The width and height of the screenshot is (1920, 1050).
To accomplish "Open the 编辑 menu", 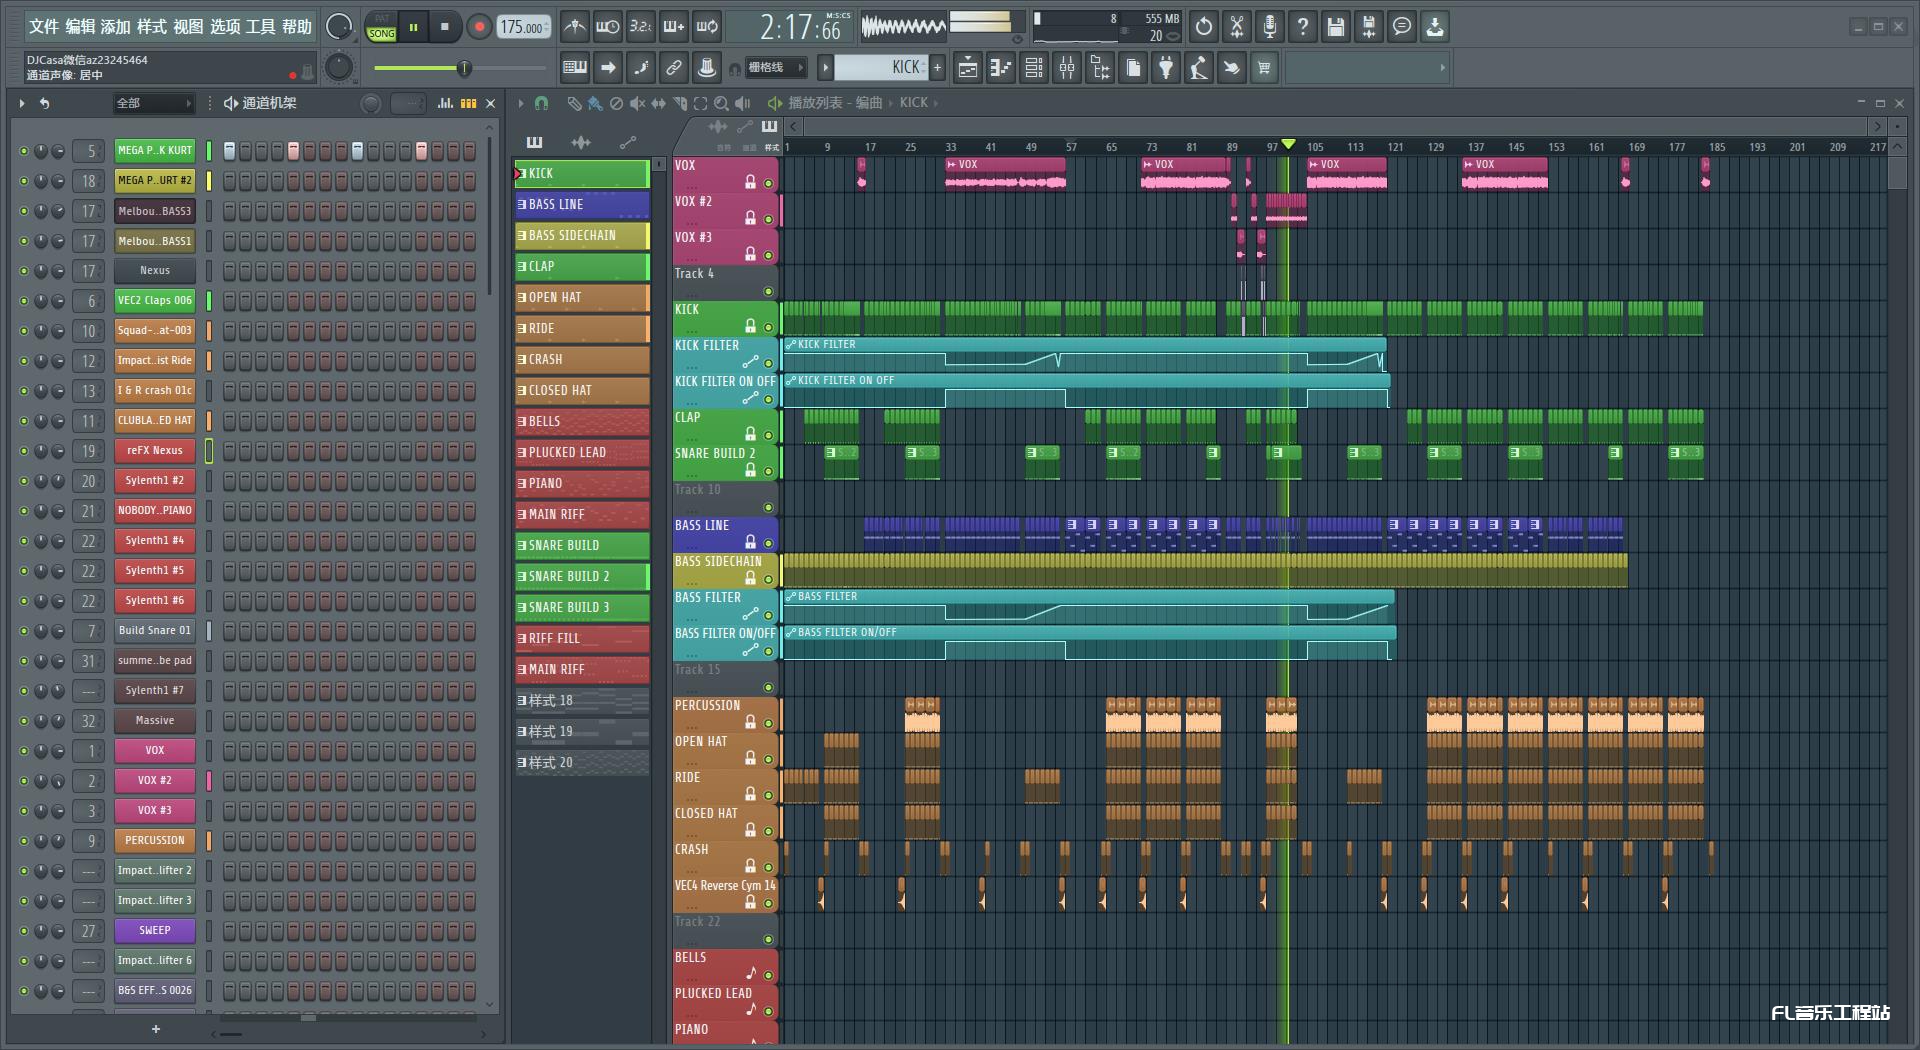I will (x=80, y=27).
